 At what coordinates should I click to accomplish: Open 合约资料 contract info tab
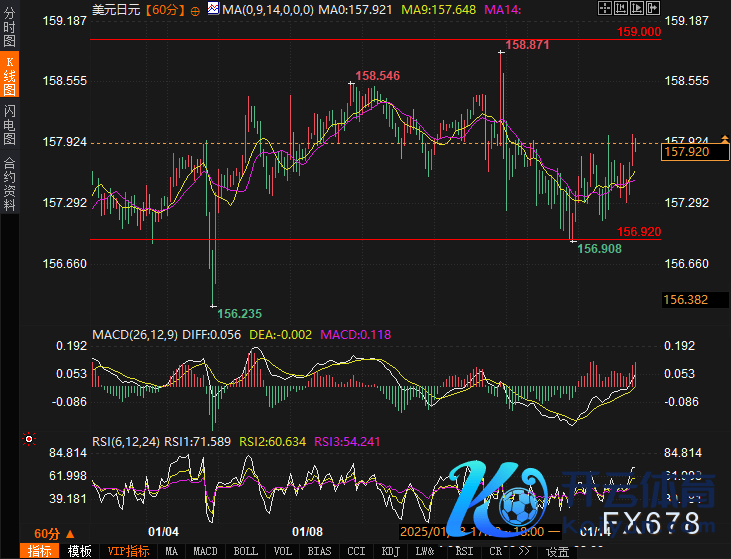pos(9,183)
